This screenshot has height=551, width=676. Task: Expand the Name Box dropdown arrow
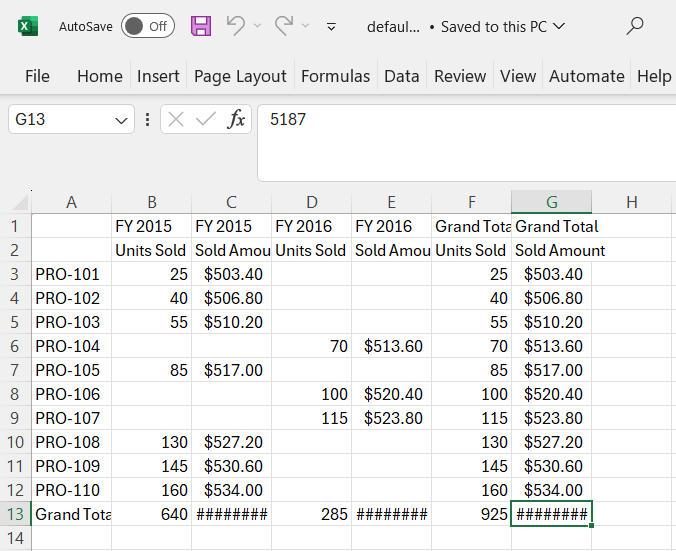click(x=122, y=120)
